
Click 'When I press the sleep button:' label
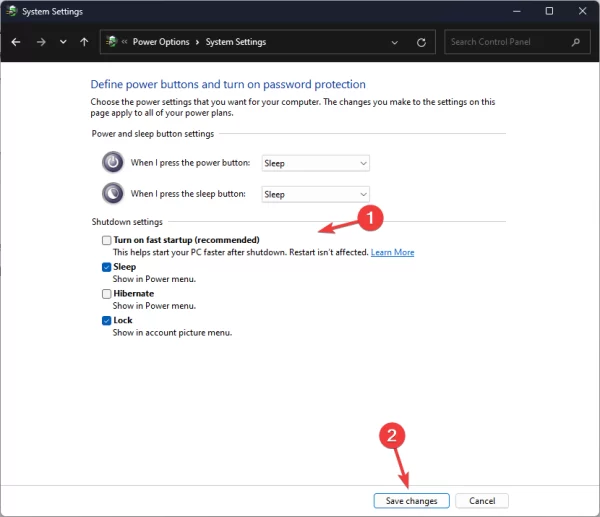click(188, 194)
